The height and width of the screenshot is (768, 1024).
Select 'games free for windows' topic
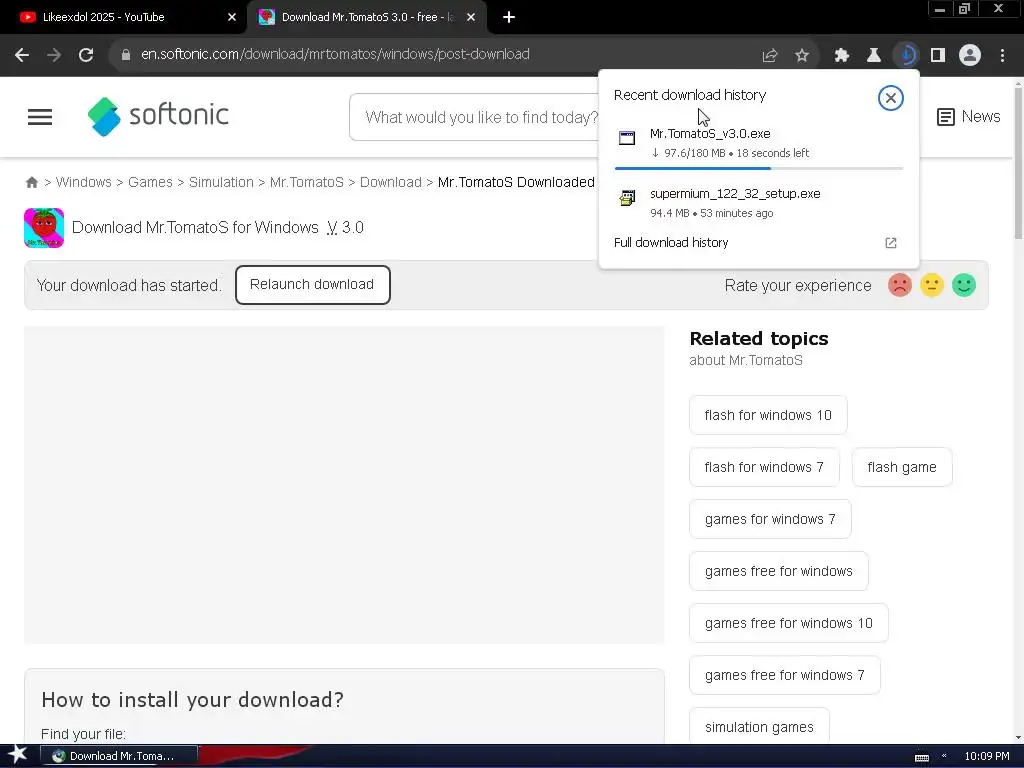778,571
